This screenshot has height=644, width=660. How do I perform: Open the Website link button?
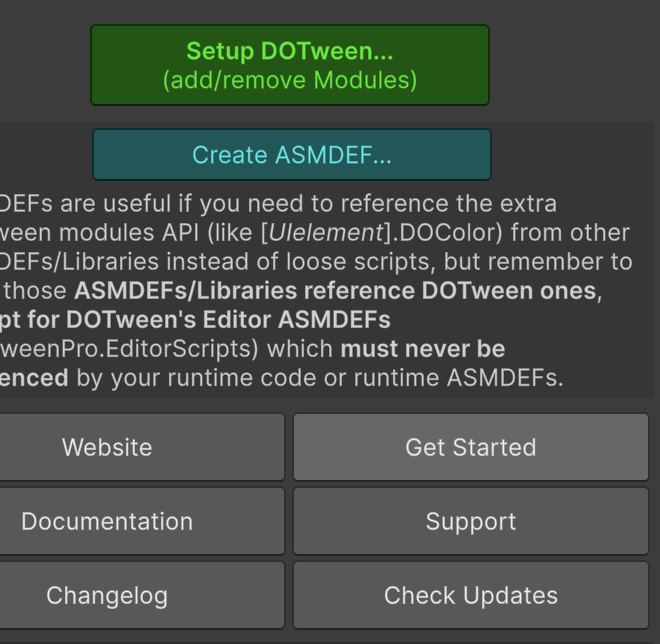click(142, 447)
